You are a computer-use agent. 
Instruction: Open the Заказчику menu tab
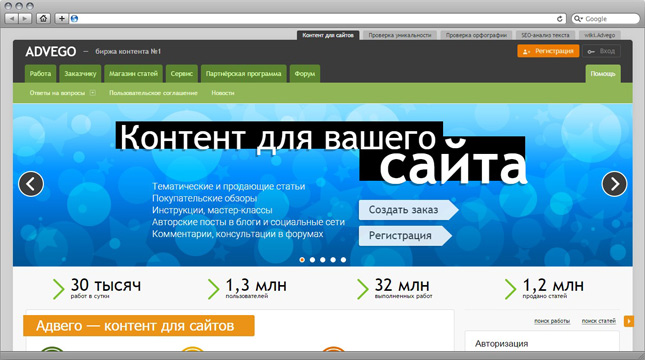click(80, 74)
